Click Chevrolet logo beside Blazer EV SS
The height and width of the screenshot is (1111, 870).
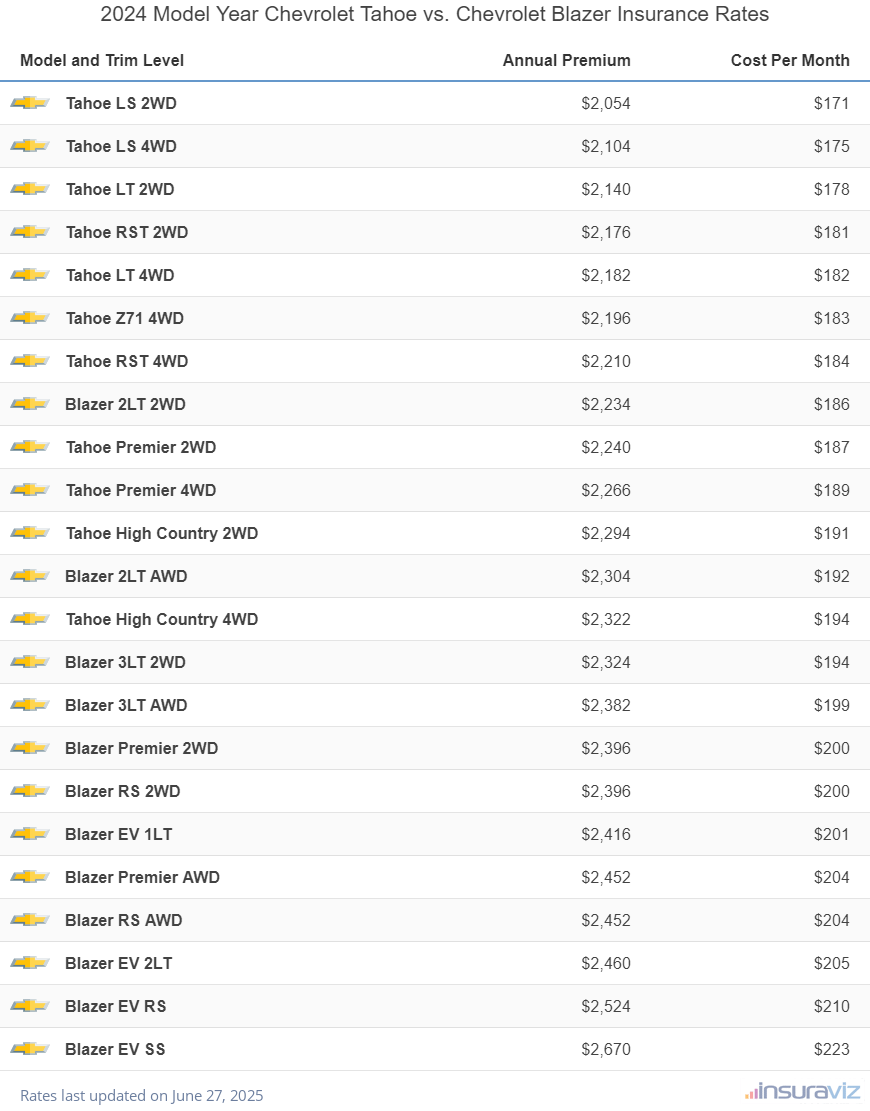click(x=30, y=1049)
